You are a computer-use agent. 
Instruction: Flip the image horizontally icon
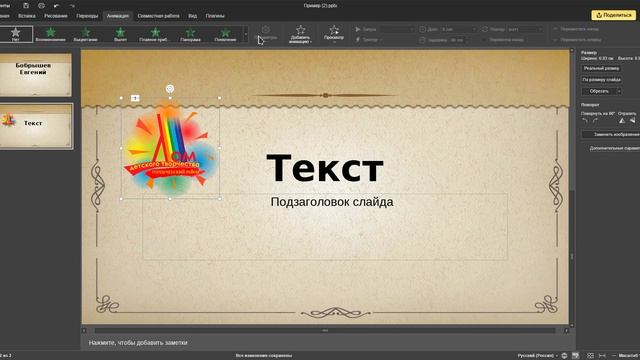click(x=622, y=121)
